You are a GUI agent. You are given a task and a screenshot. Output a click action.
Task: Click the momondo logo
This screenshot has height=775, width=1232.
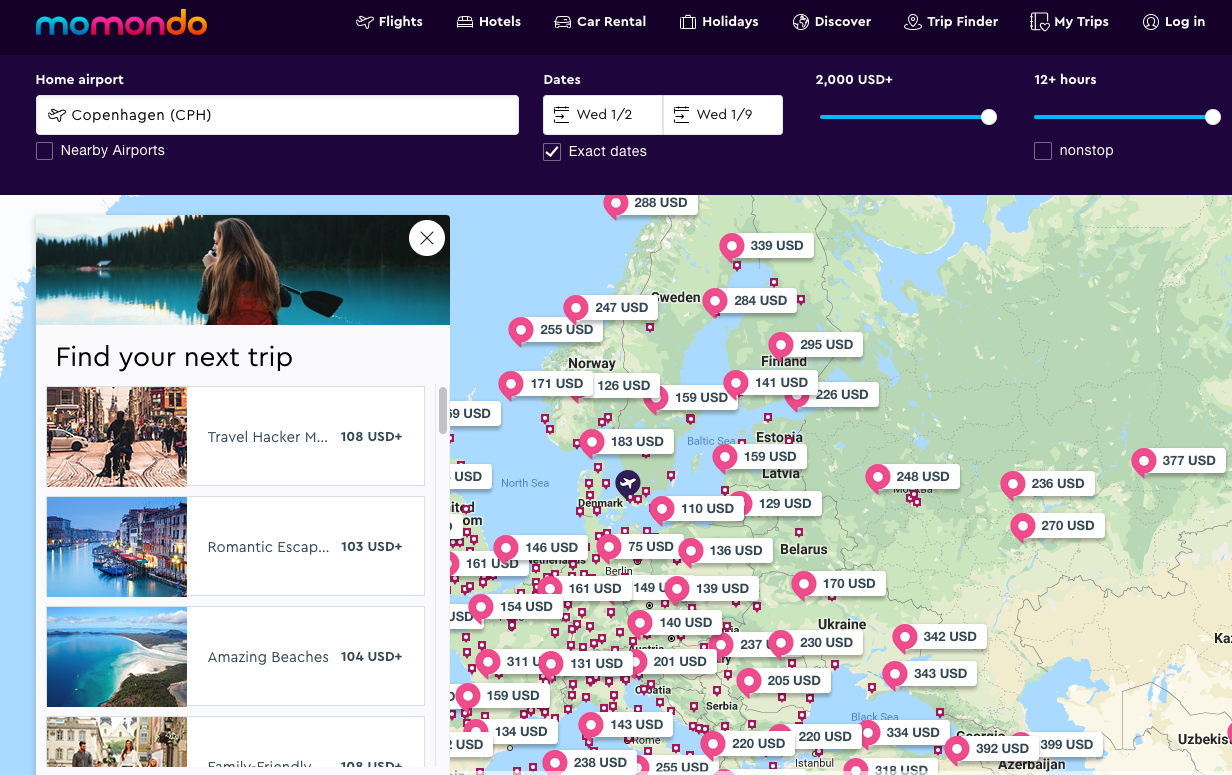tap(121, 23)
